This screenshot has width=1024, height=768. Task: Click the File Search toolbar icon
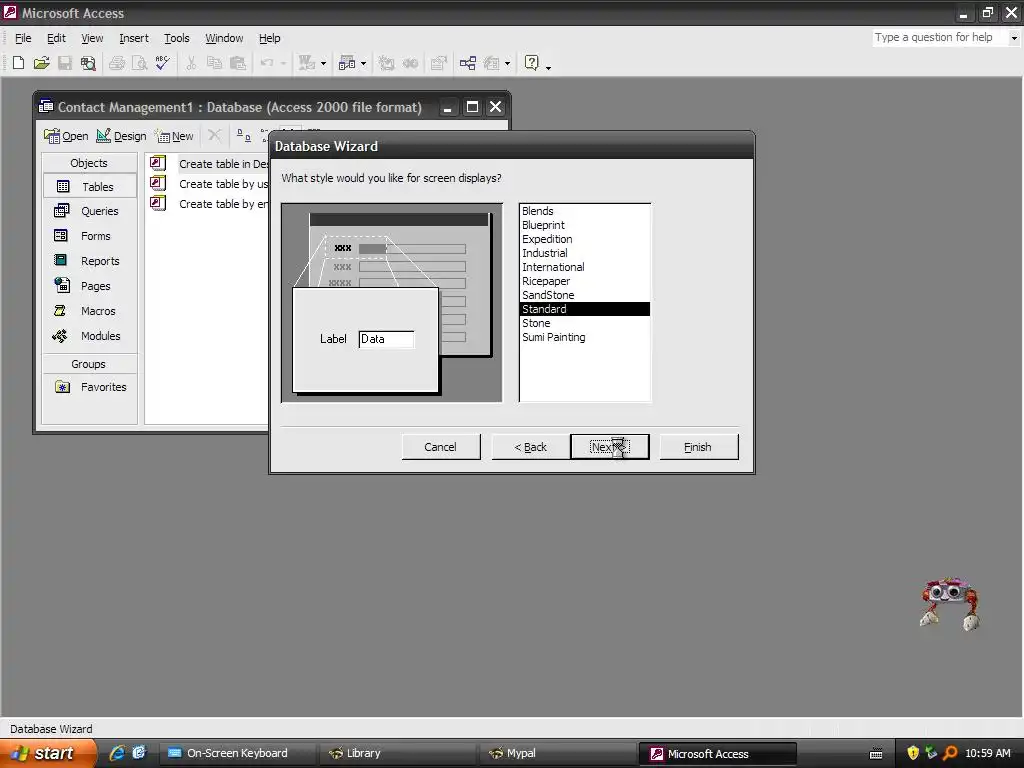tap(88, 63)
